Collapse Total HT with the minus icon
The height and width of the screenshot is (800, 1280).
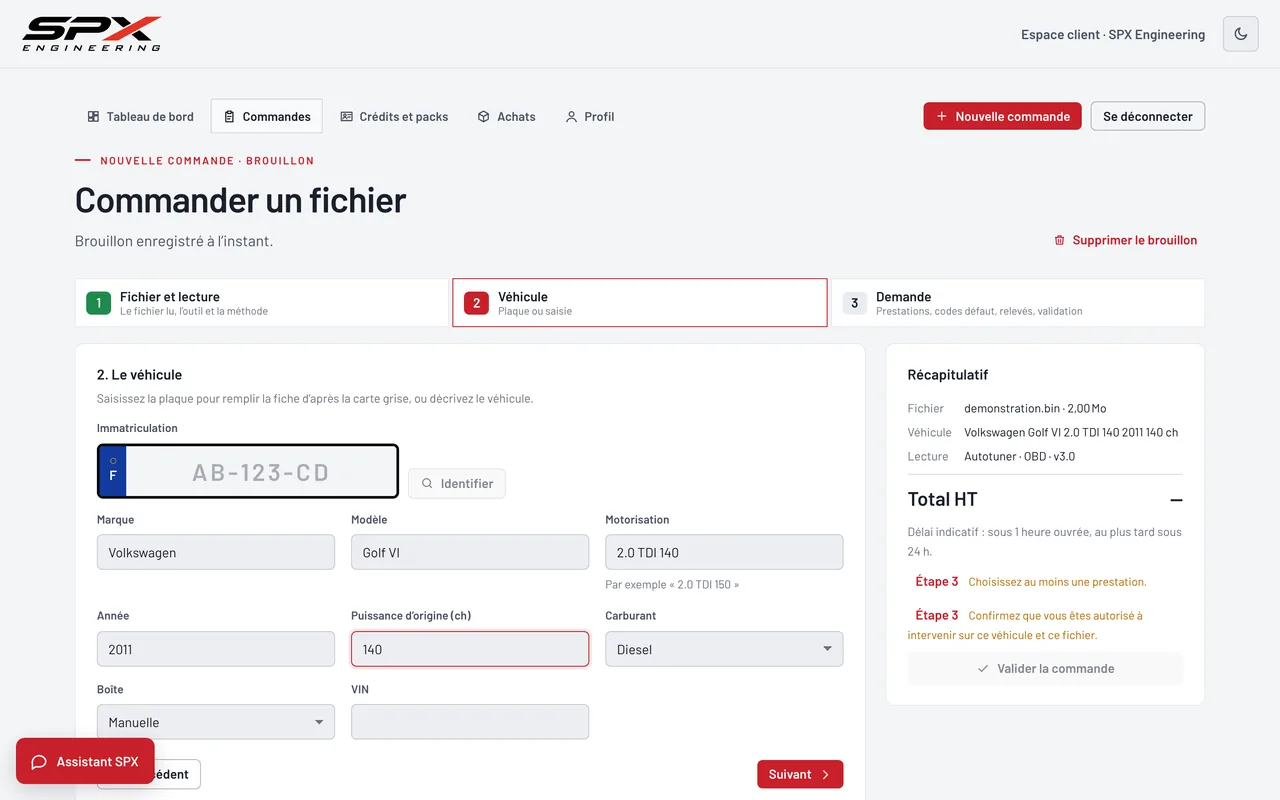pyautogui.click(x=1176, y=500)
